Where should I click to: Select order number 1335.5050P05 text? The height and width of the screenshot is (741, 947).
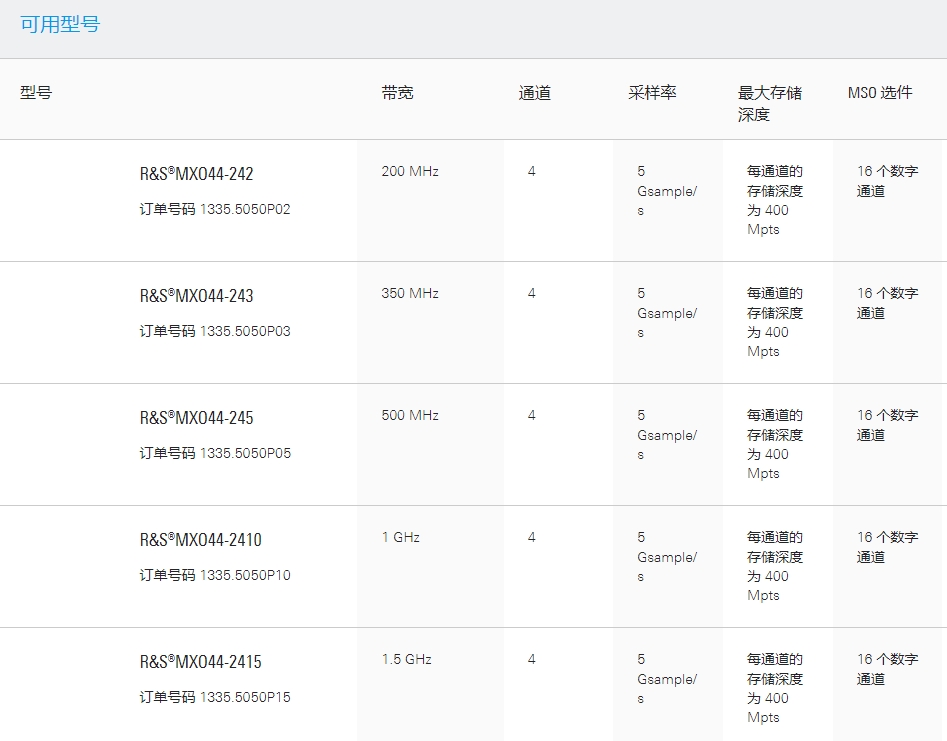[x=245, y=454]
